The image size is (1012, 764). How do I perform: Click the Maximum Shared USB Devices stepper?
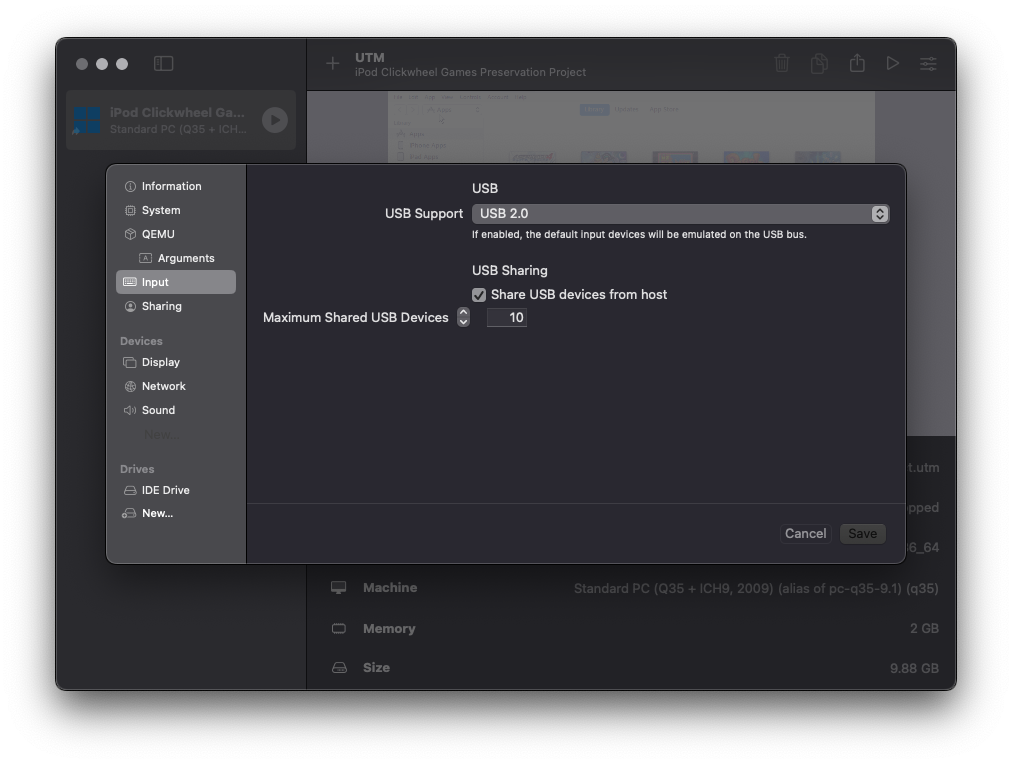[463, 317]
